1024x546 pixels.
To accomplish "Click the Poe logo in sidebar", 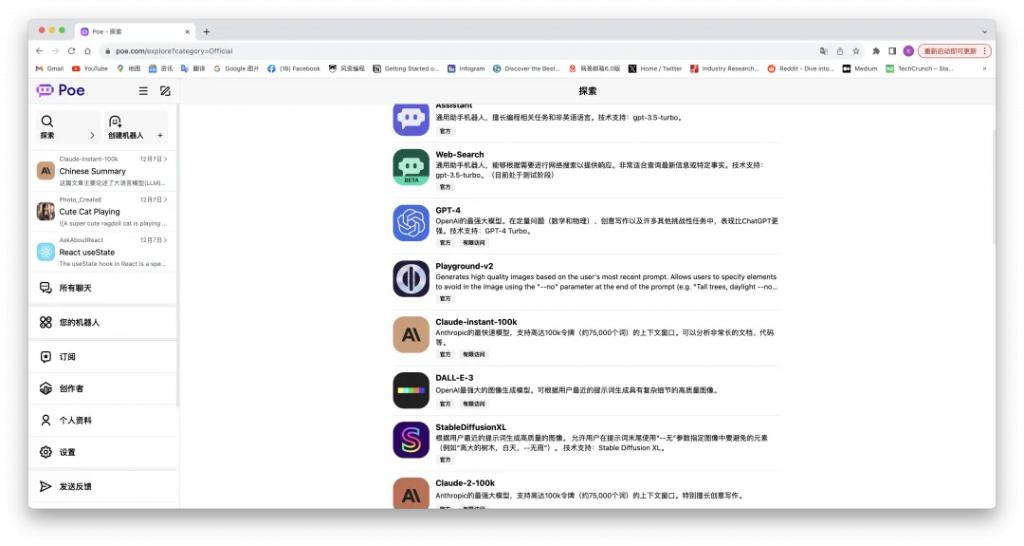I will tap(61, 90).
